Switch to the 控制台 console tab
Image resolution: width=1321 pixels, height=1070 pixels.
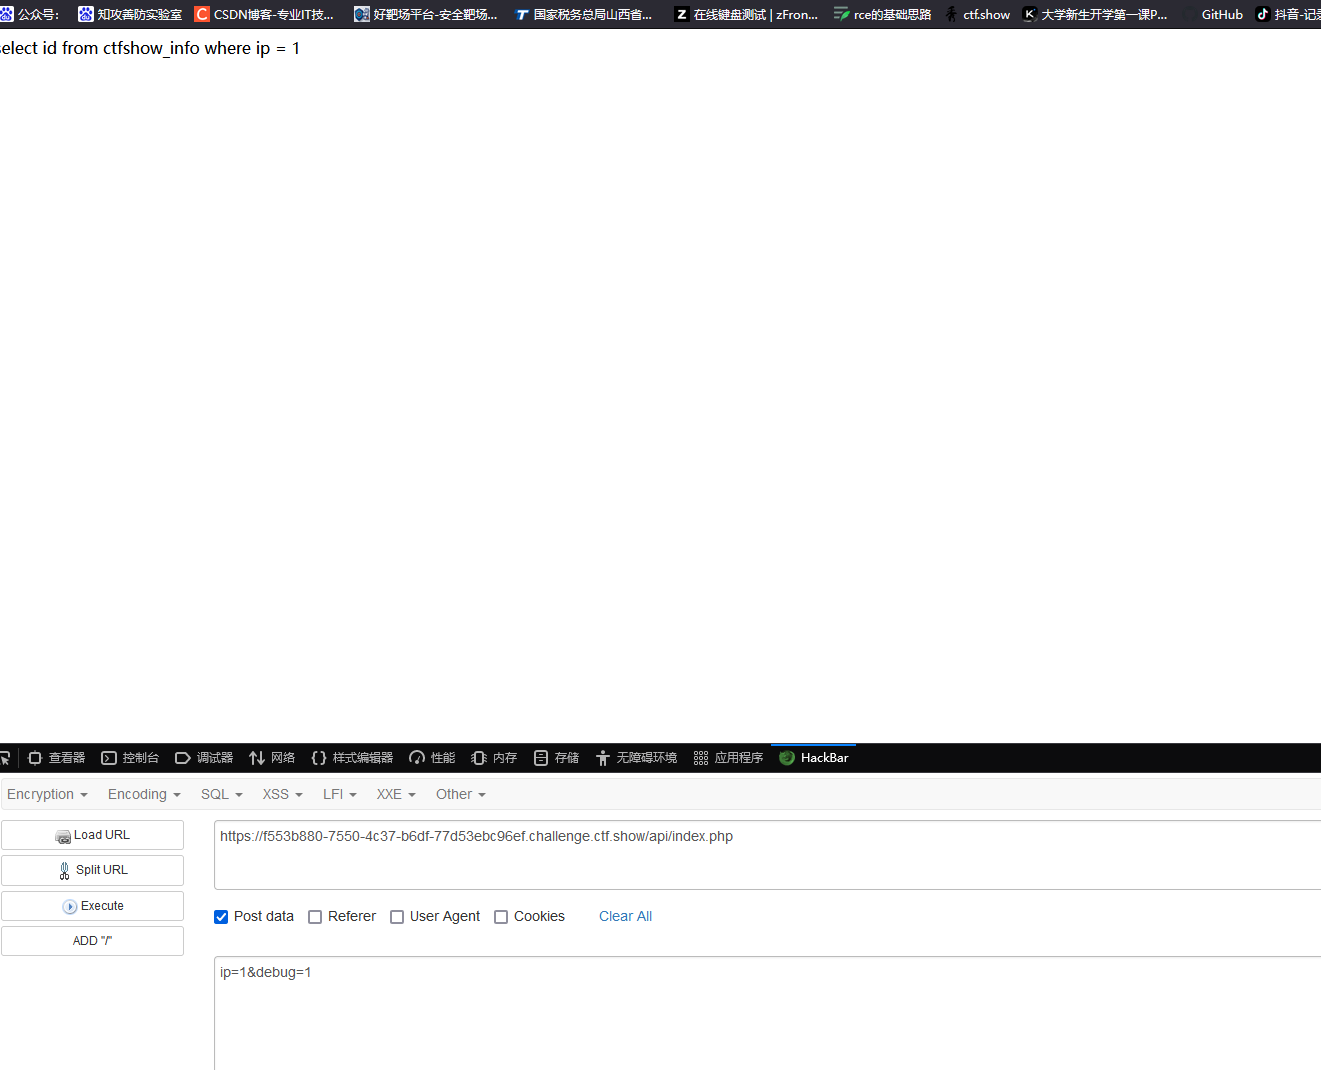[x=130, y=758]
